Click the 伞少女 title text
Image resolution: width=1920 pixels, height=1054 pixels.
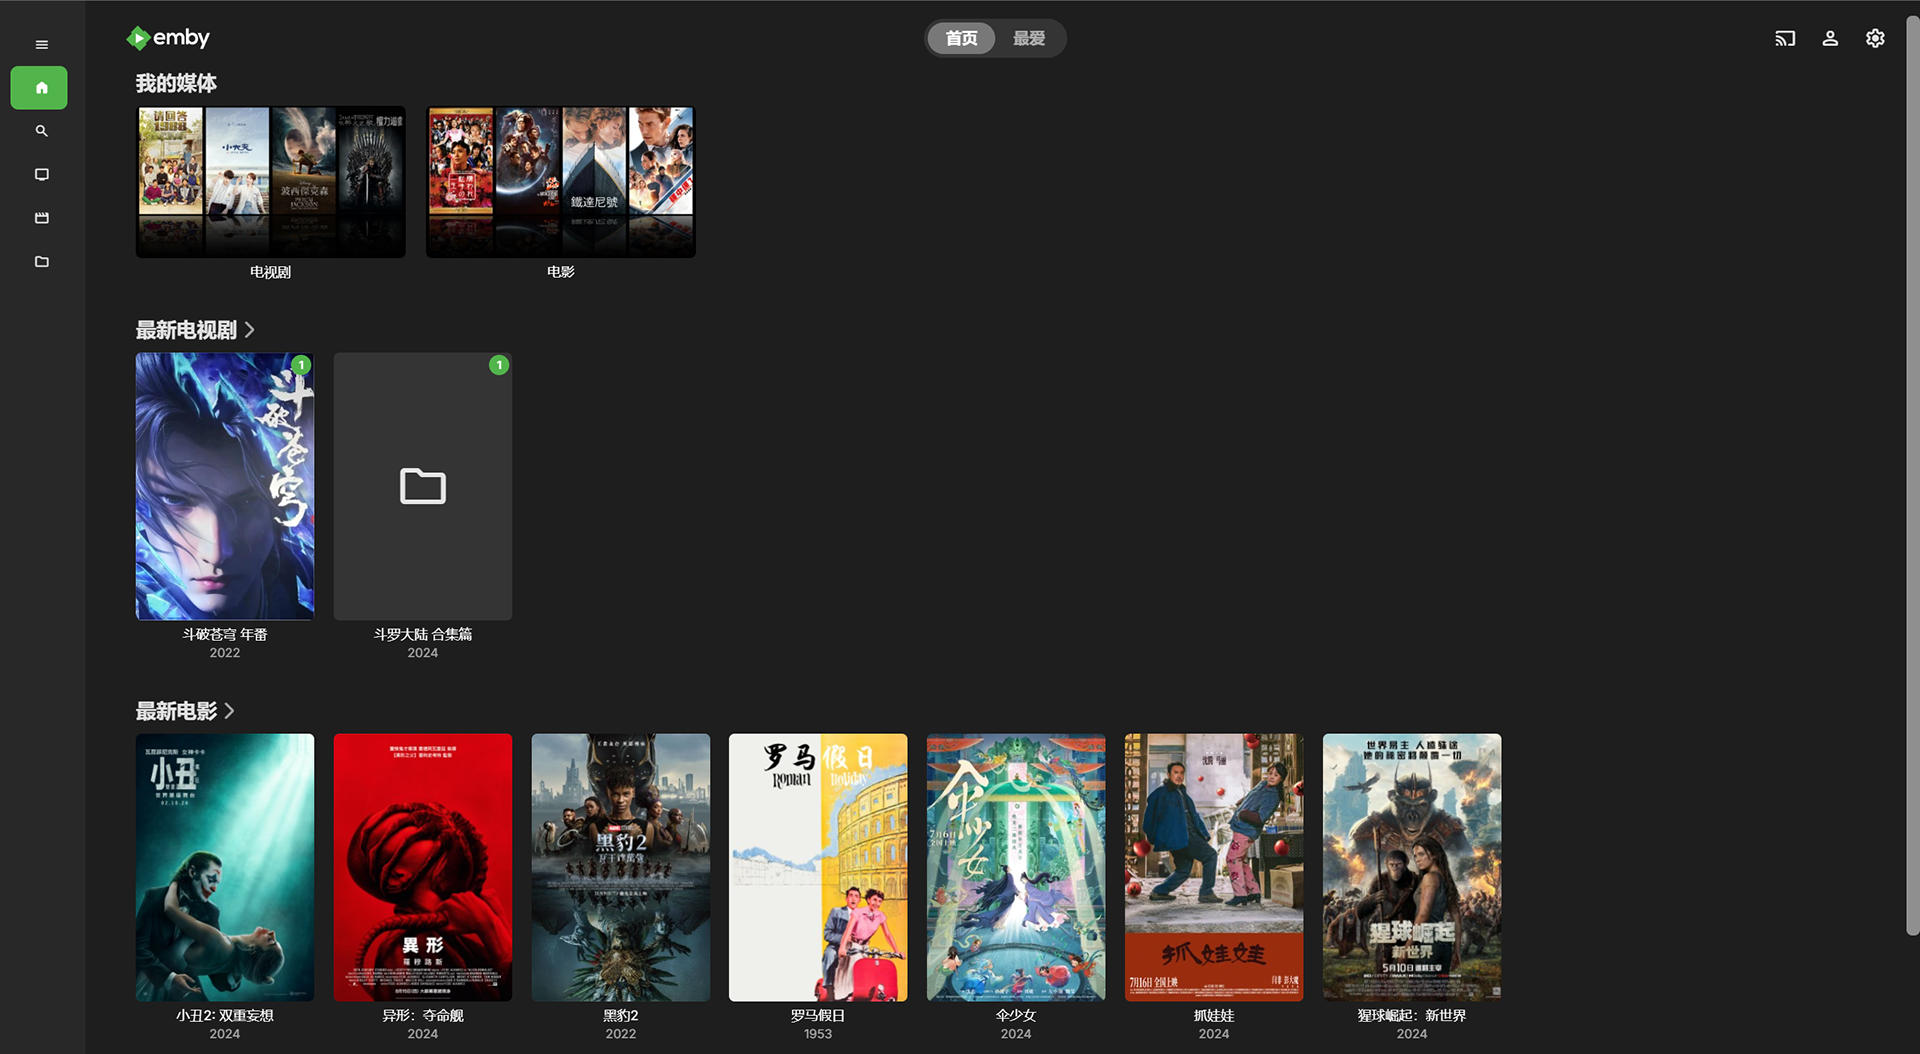[x=1016, y=1015]
